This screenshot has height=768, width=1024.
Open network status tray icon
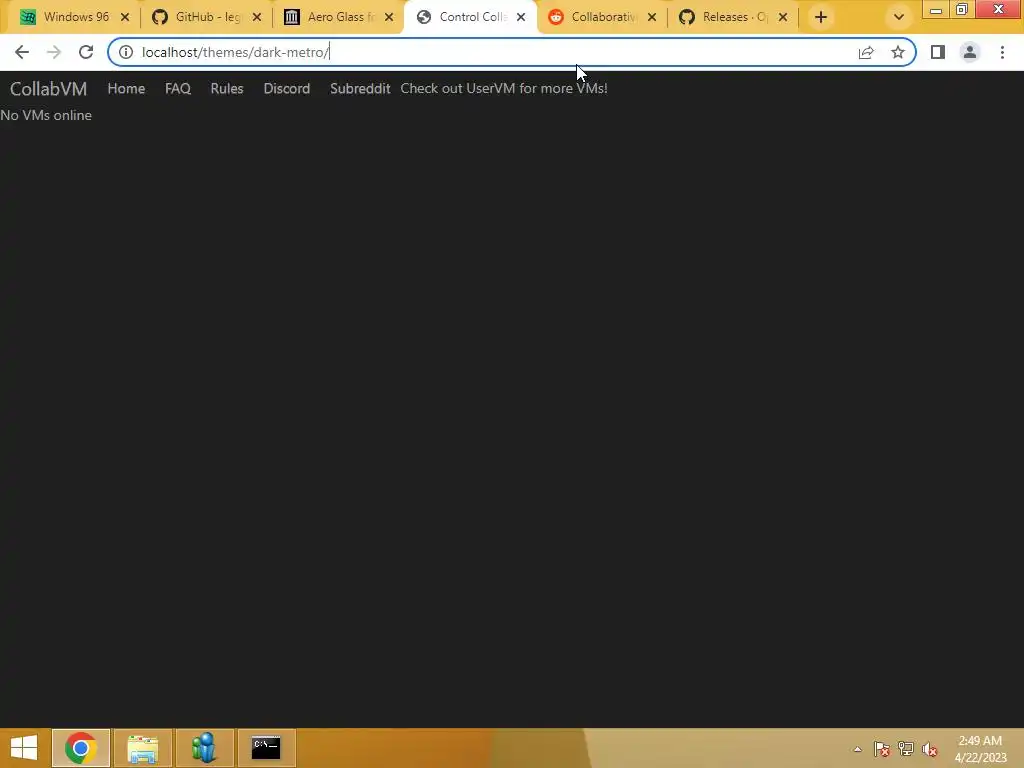[x=906, y=749]
